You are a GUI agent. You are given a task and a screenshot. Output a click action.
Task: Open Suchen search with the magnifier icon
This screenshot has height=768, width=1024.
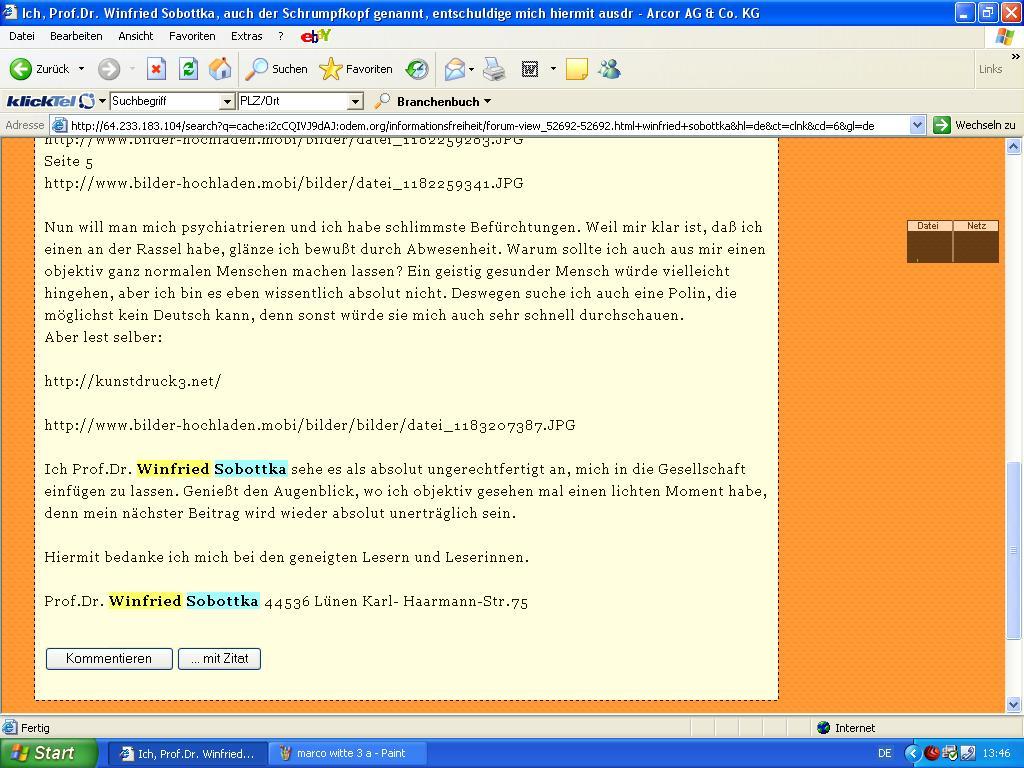pos(256,69)
